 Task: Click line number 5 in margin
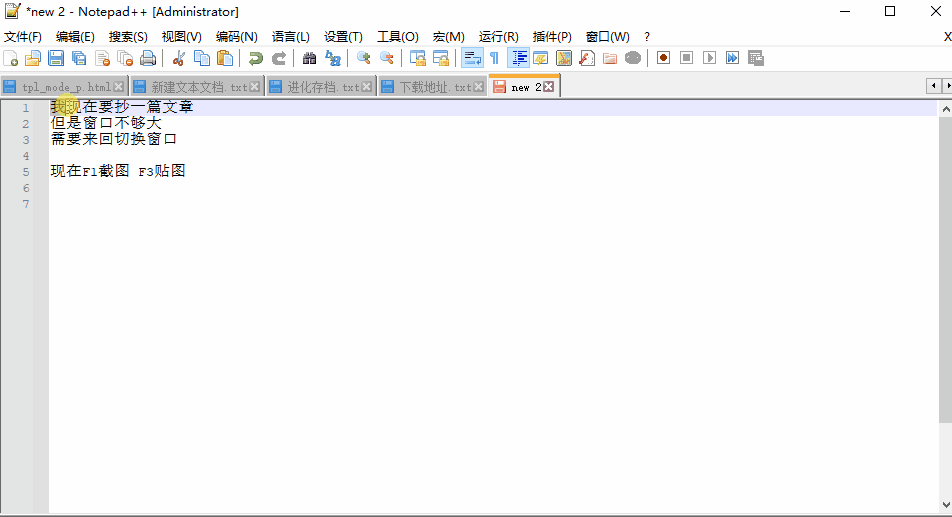[x=26, y=172]
